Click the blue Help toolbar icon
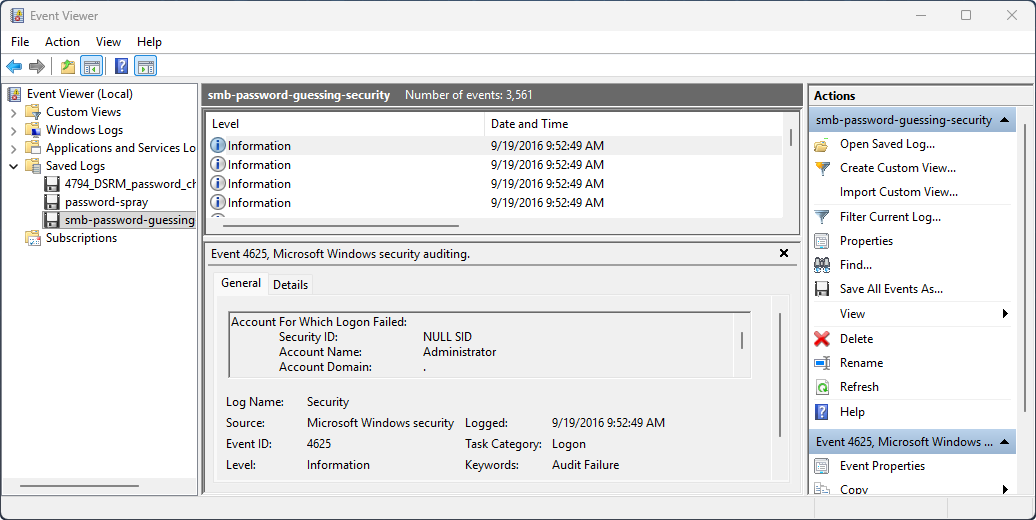Viewport: 1036px width, 520px height. click(121, 67)
